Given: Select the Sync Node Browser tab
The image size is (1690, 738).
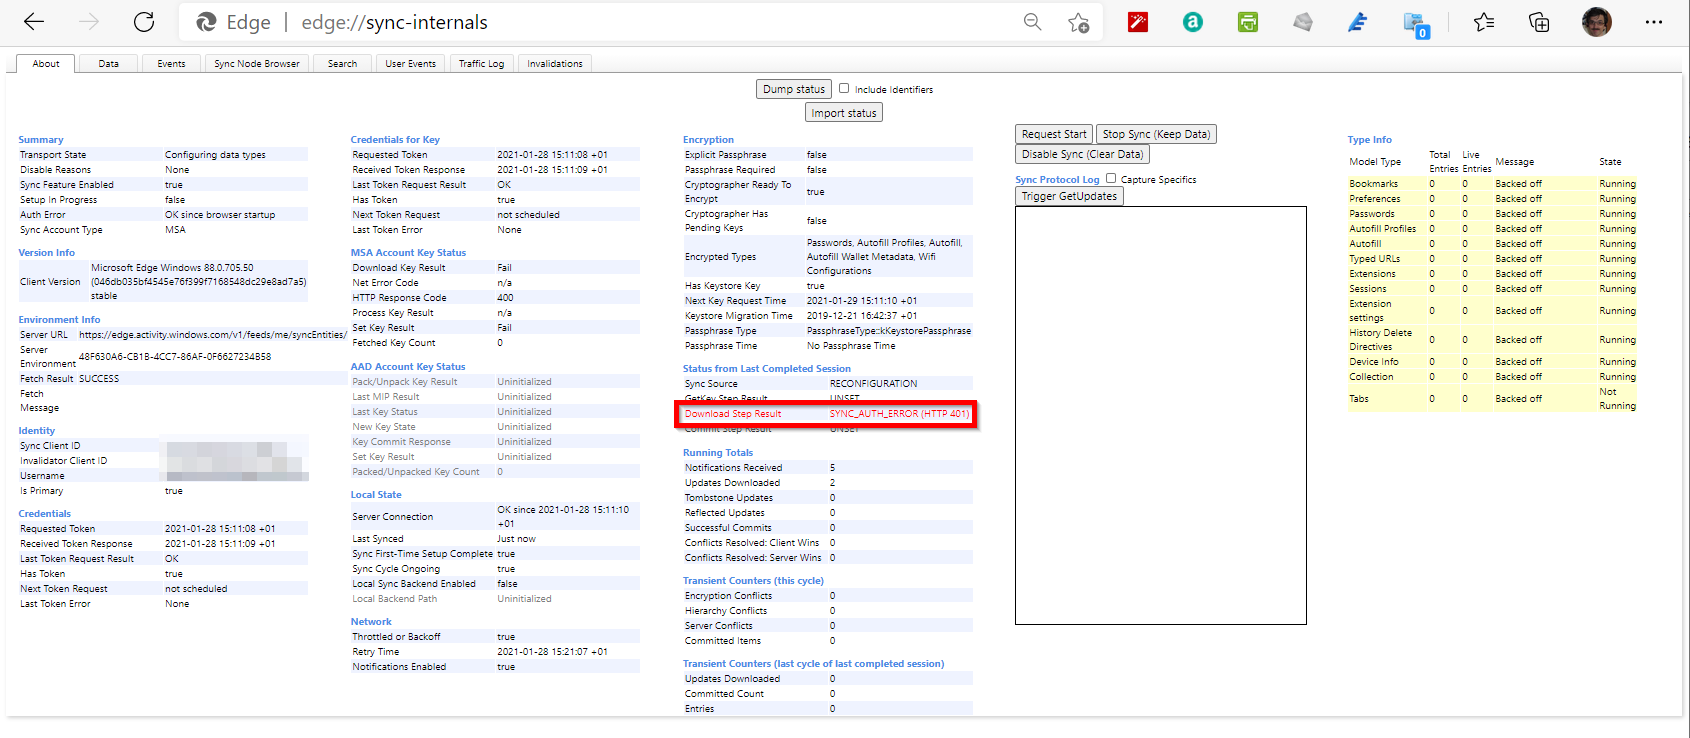Looking at the screenshot, I should [x=257, y=64].
